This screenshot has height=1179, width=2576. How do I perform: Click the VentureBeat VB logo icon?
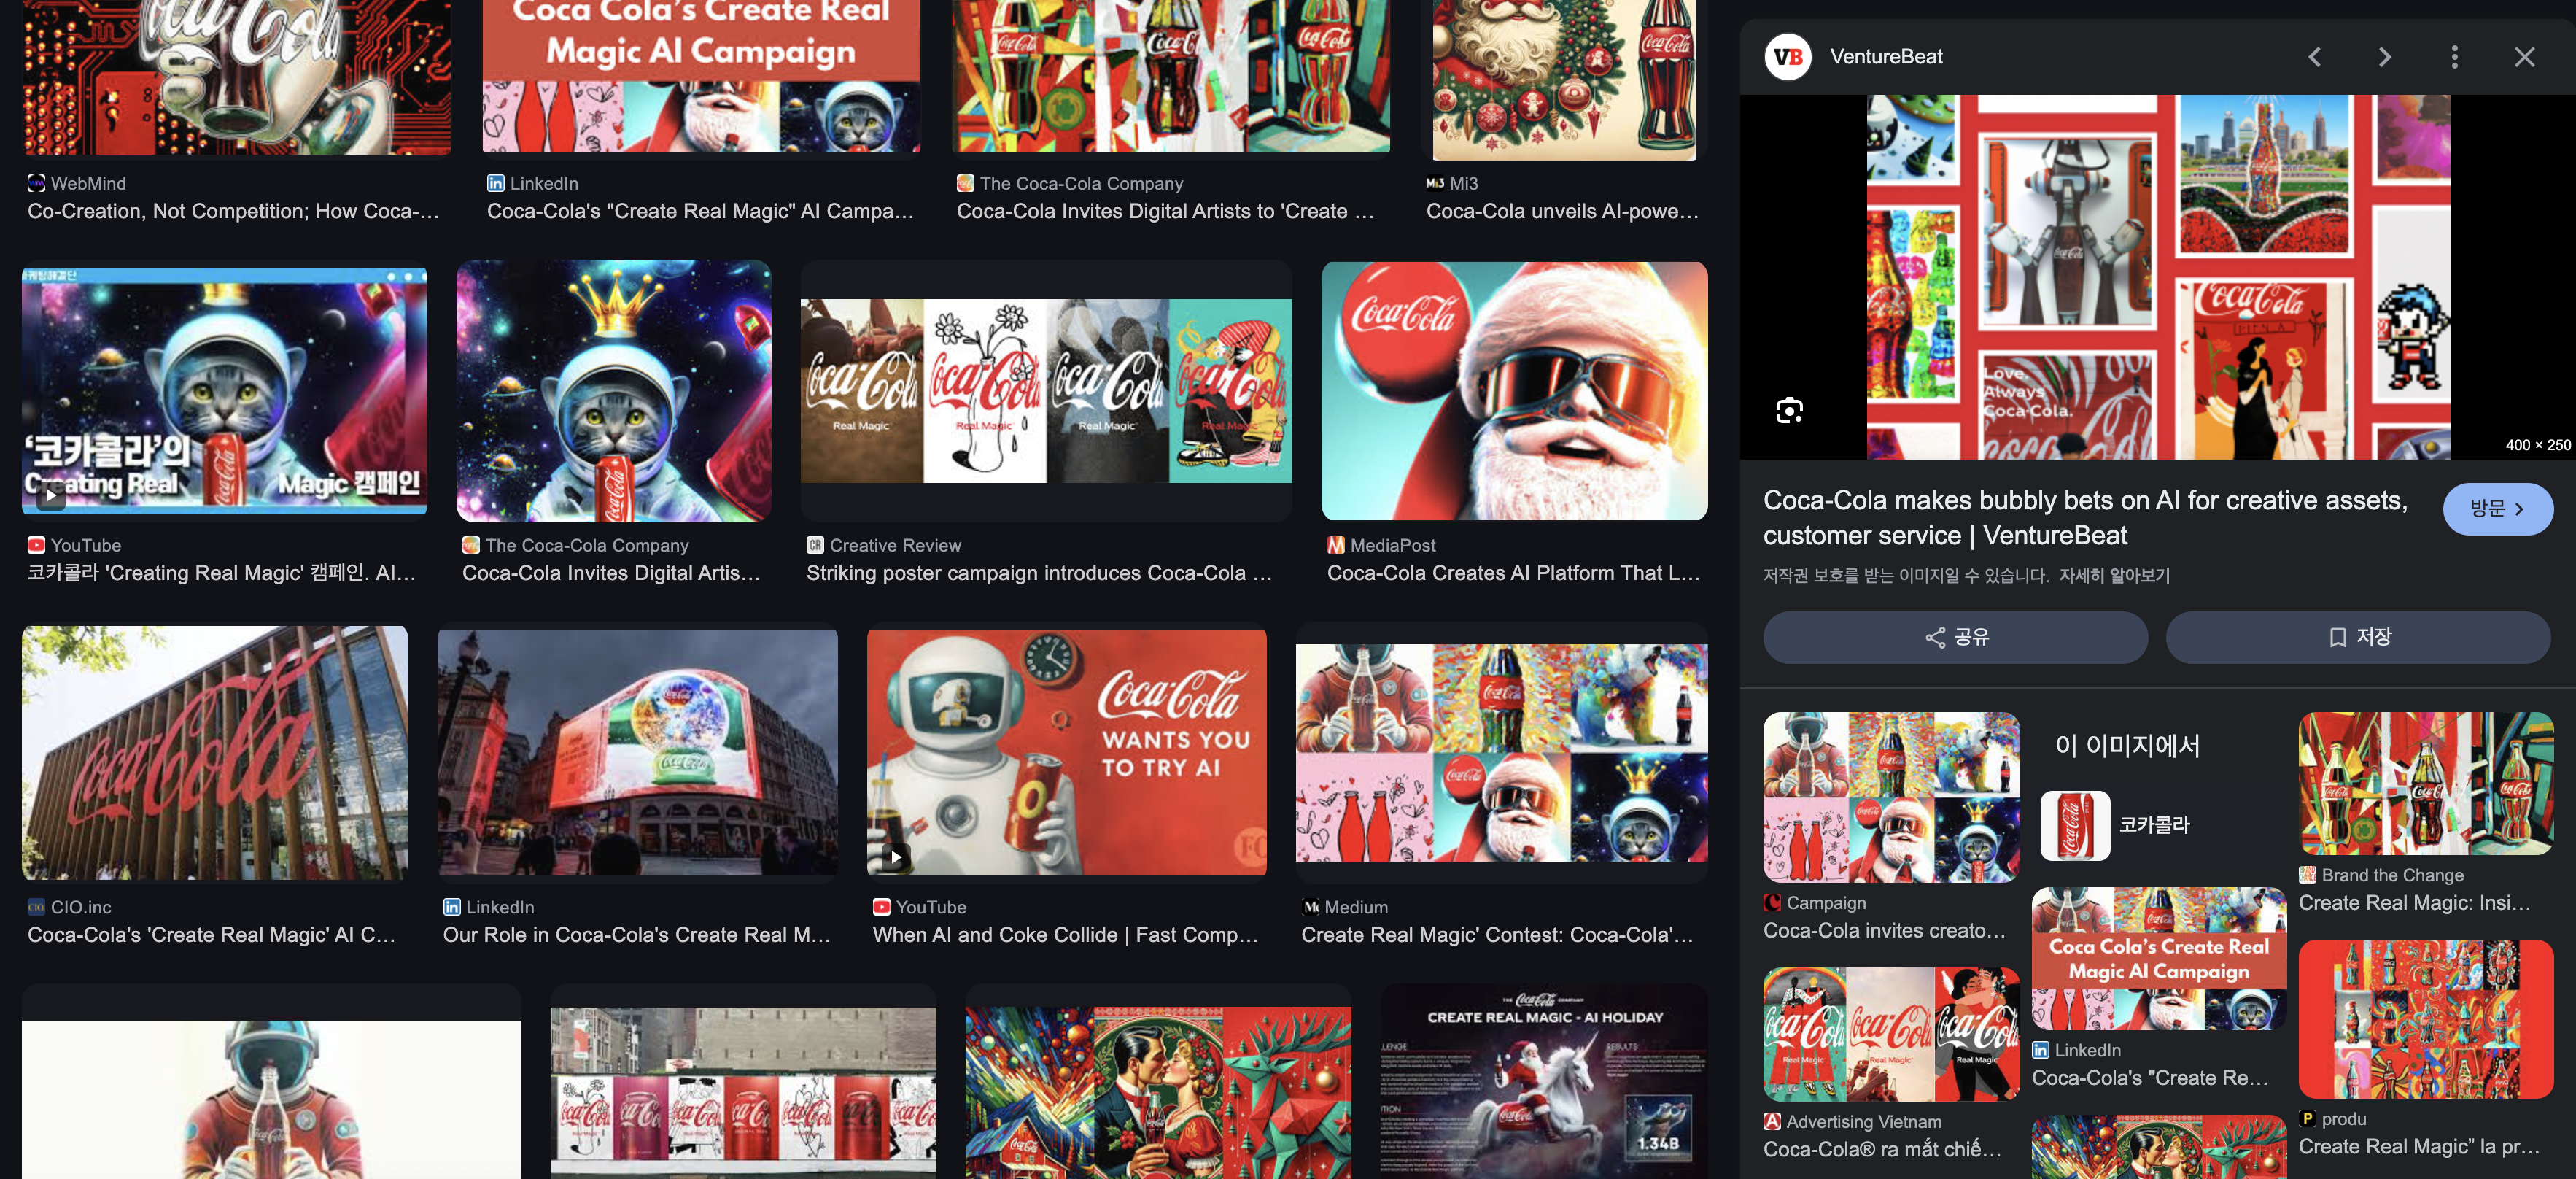pyautogui.click(x=1788, y=57)
